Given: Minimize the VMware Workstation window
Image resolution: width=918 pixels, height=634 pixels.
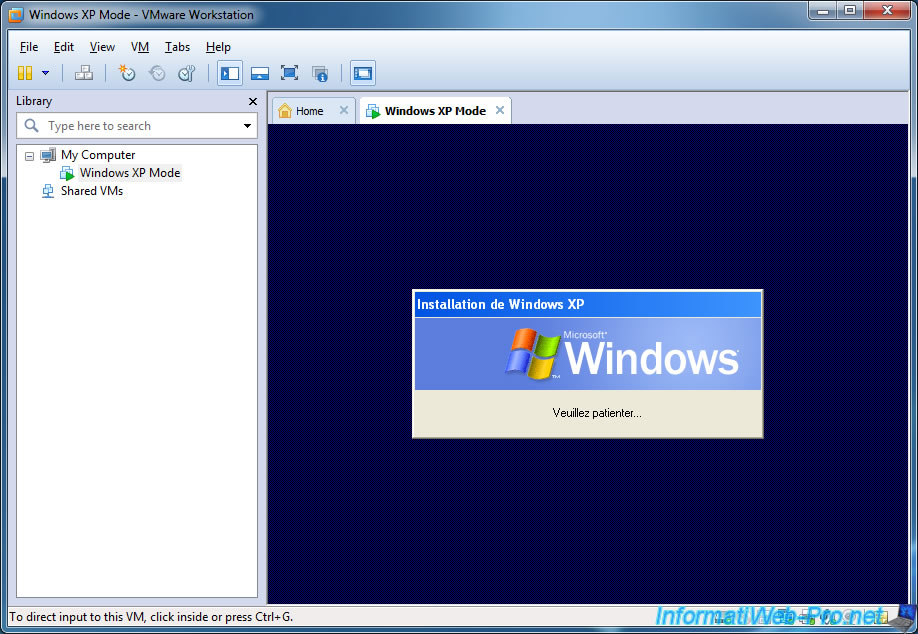Looking at the screenshot, I should (823, 11).
